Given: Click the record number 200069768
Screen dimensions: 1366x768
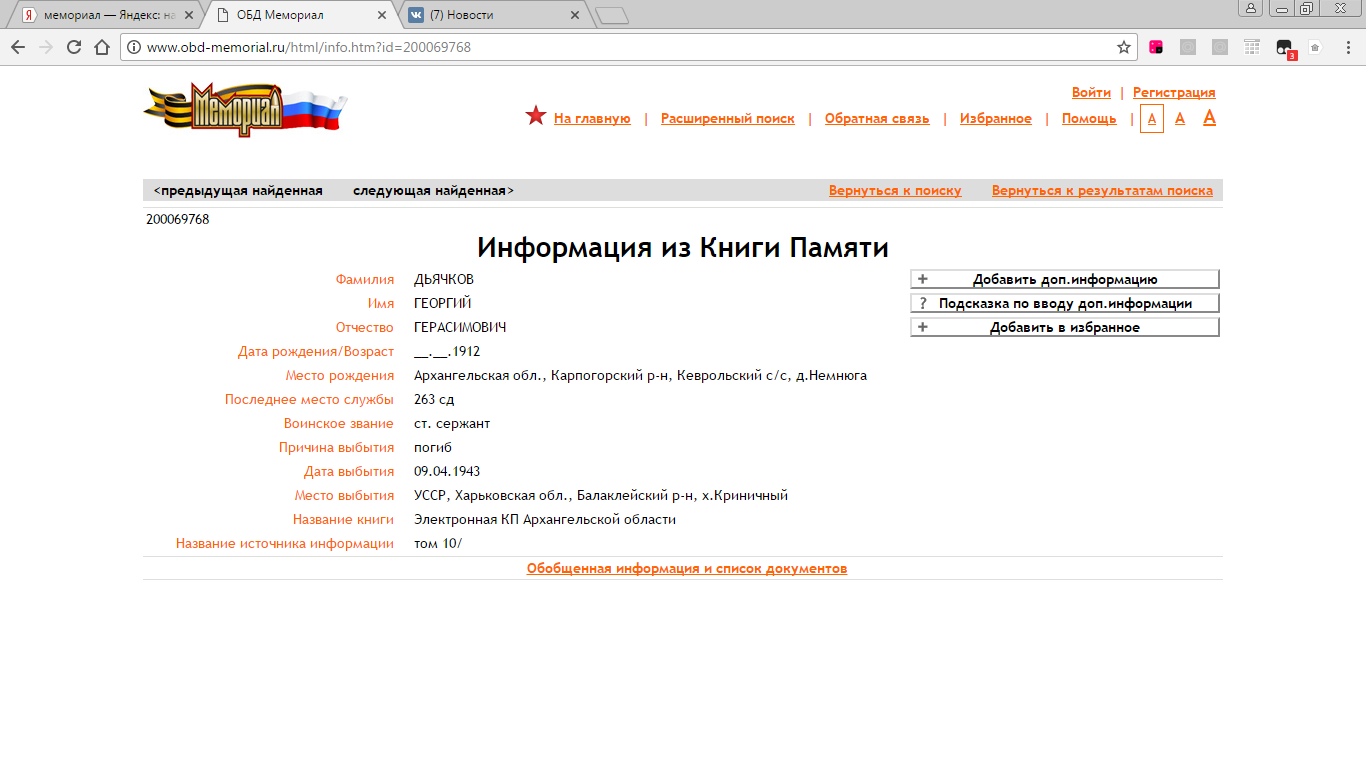Looking at the screenshot, I should pyautogui.click(x=178, y=219).
